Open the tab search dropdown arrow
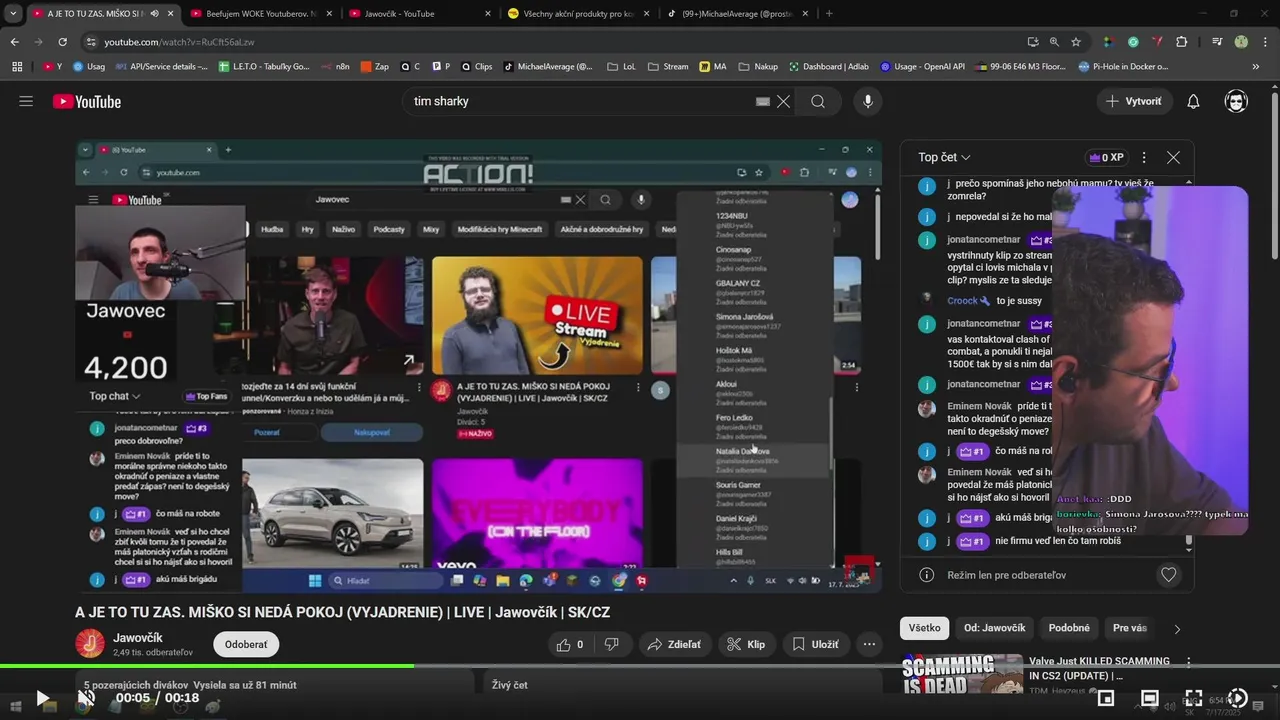 click(13, 14)
